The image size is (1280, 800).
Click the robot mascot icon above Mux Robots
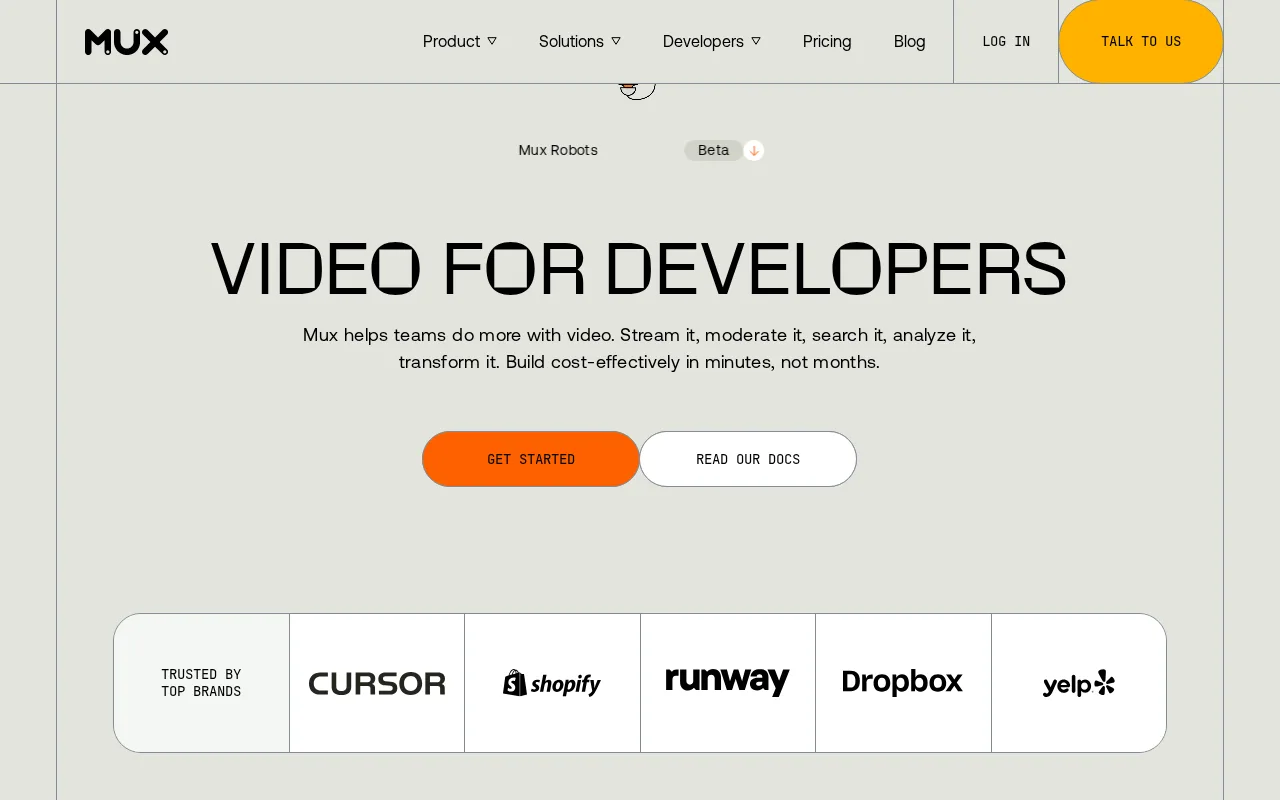pyautogui.click(x=637, y=91)
